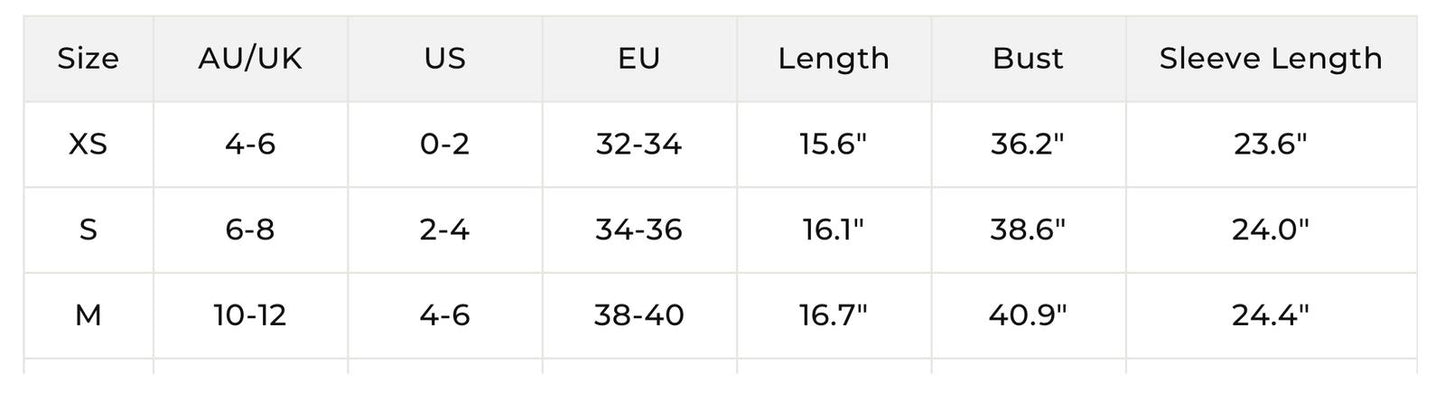Click the S size row label

88,231
